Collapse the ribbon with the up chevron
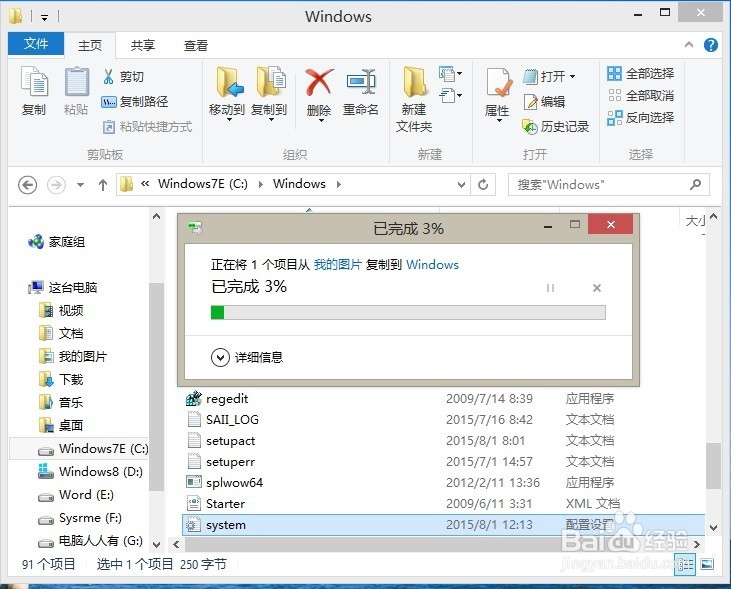The width and height of the screenshot is (731, 589). [x=689, y=45]
